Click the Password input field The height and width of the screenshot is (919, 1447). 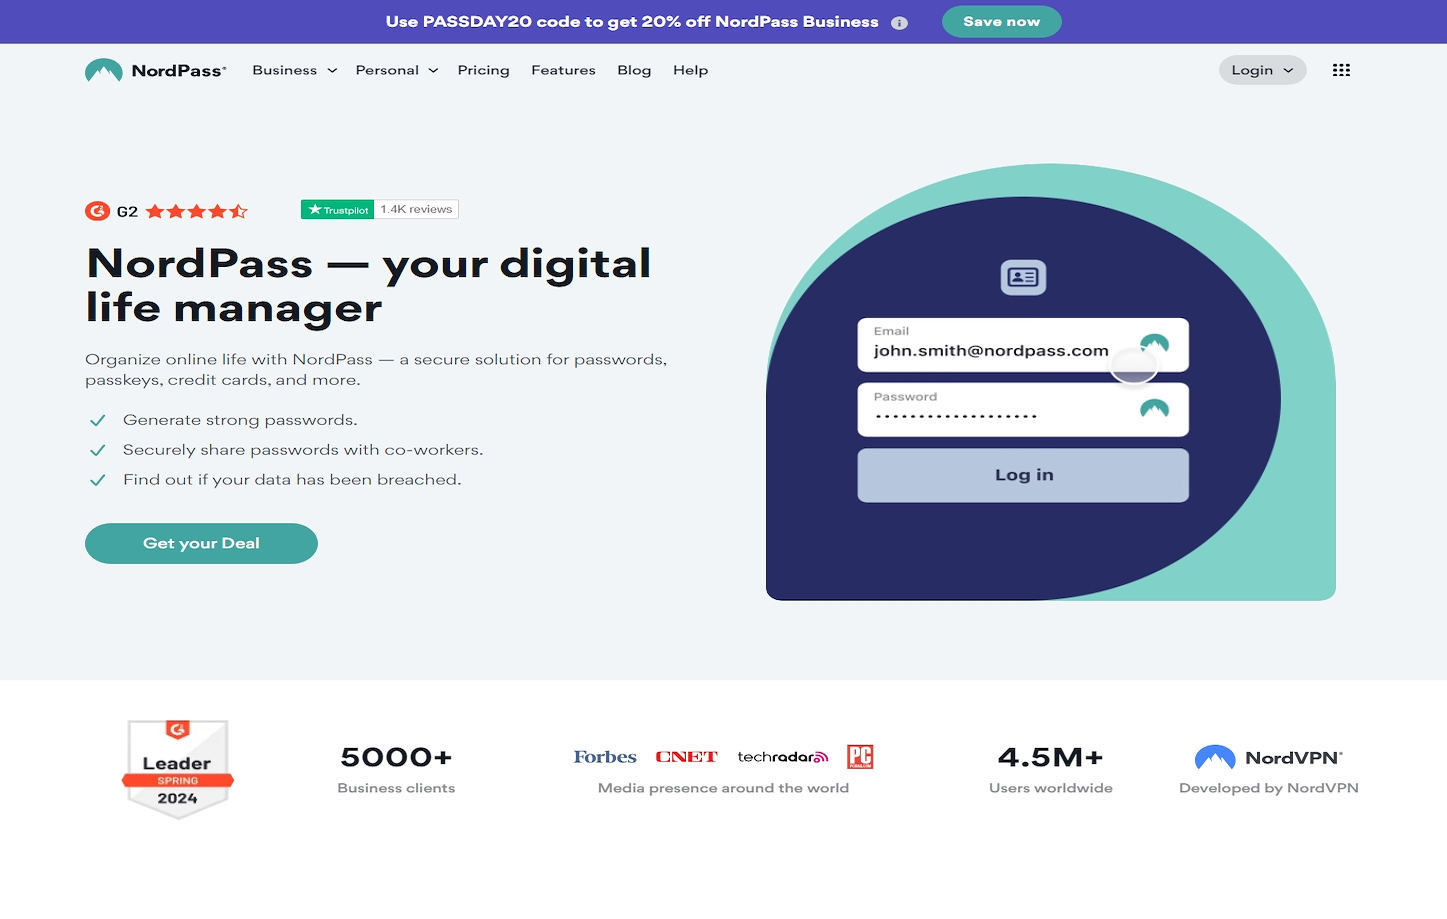(1023, 410)
